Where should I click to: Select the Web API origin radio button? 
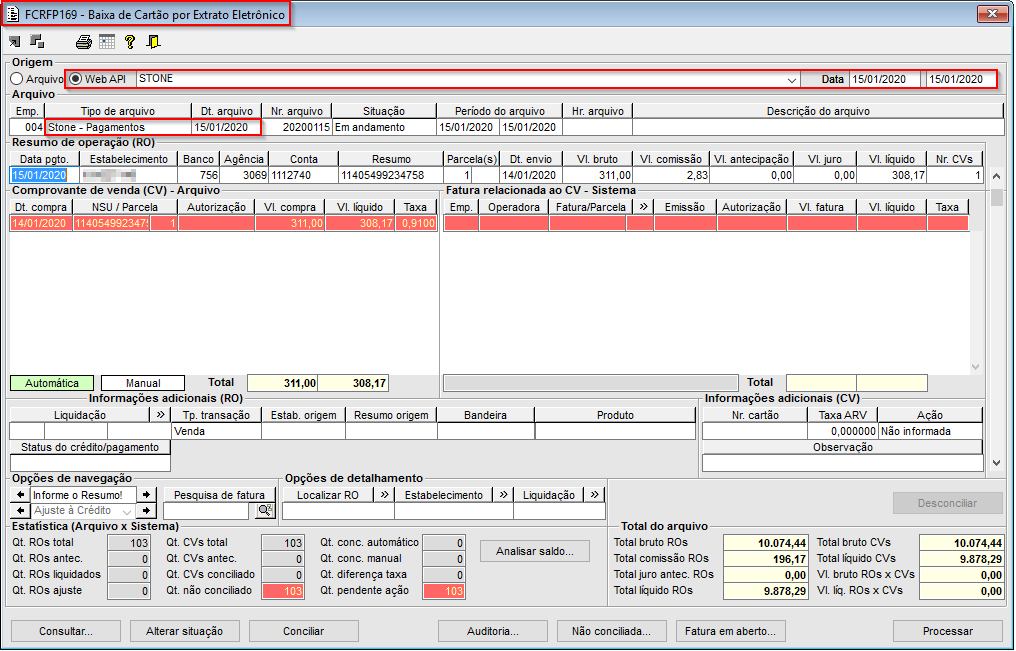tap(76, 79)
